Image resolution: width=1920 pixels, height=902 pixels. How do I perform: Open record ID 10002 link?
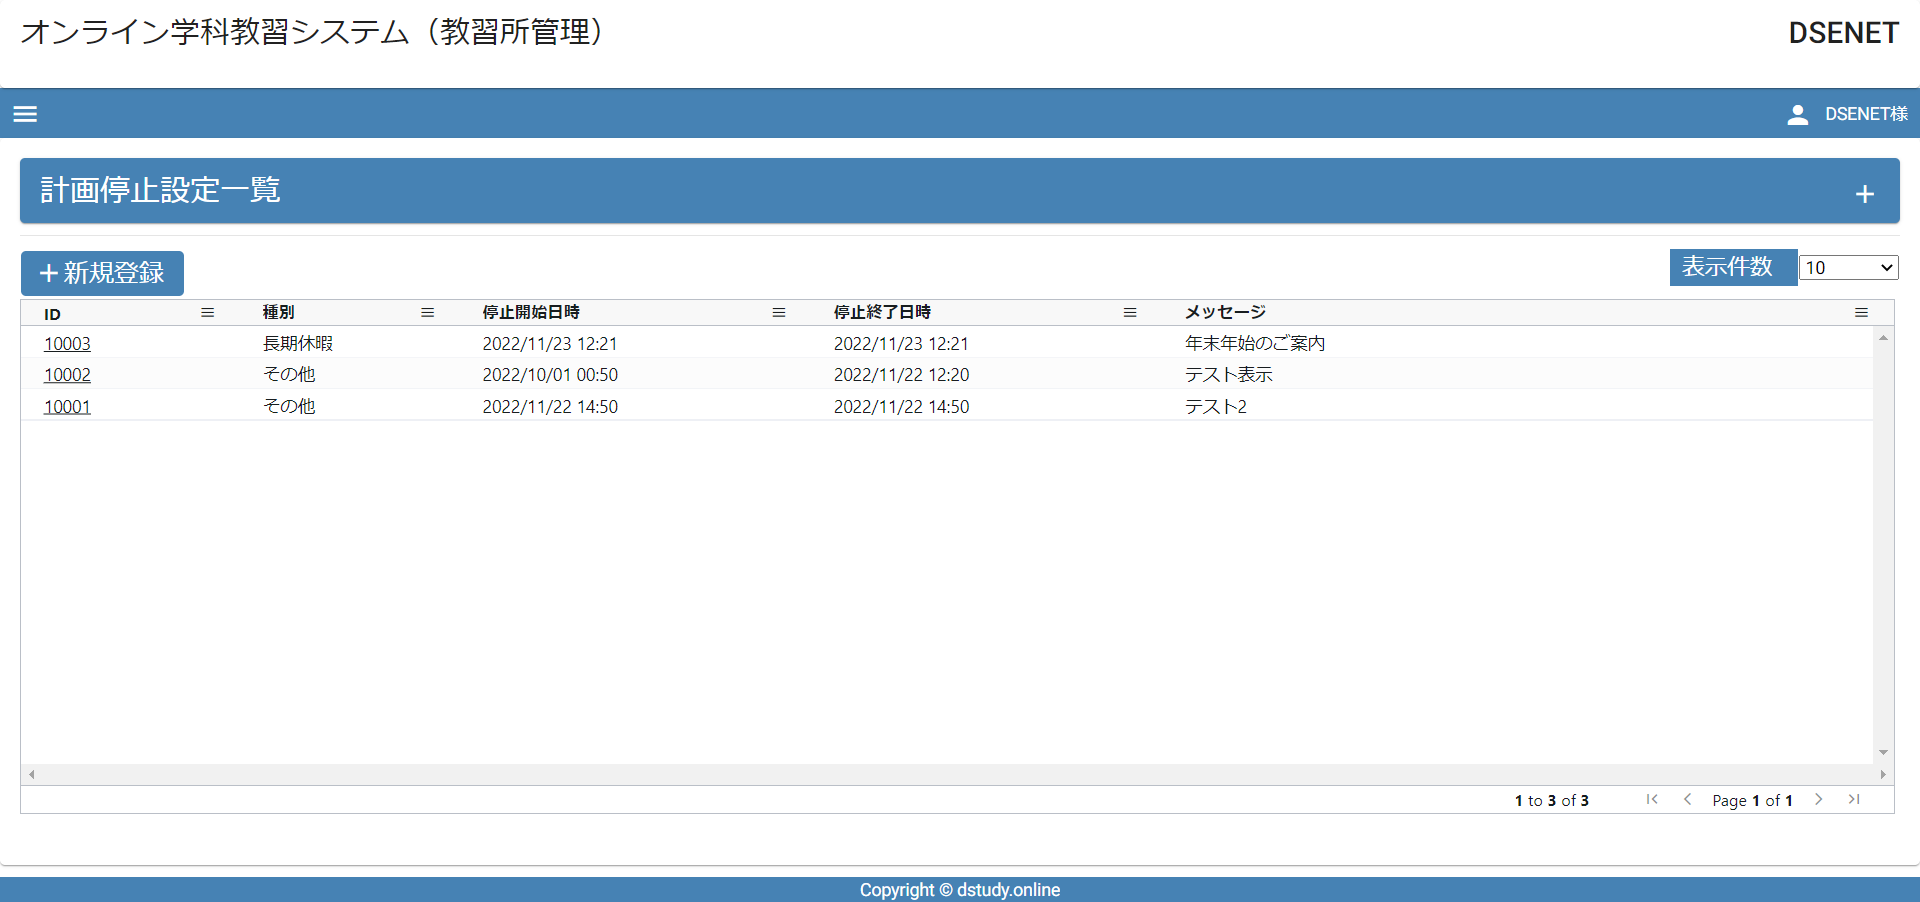point(67,375)
